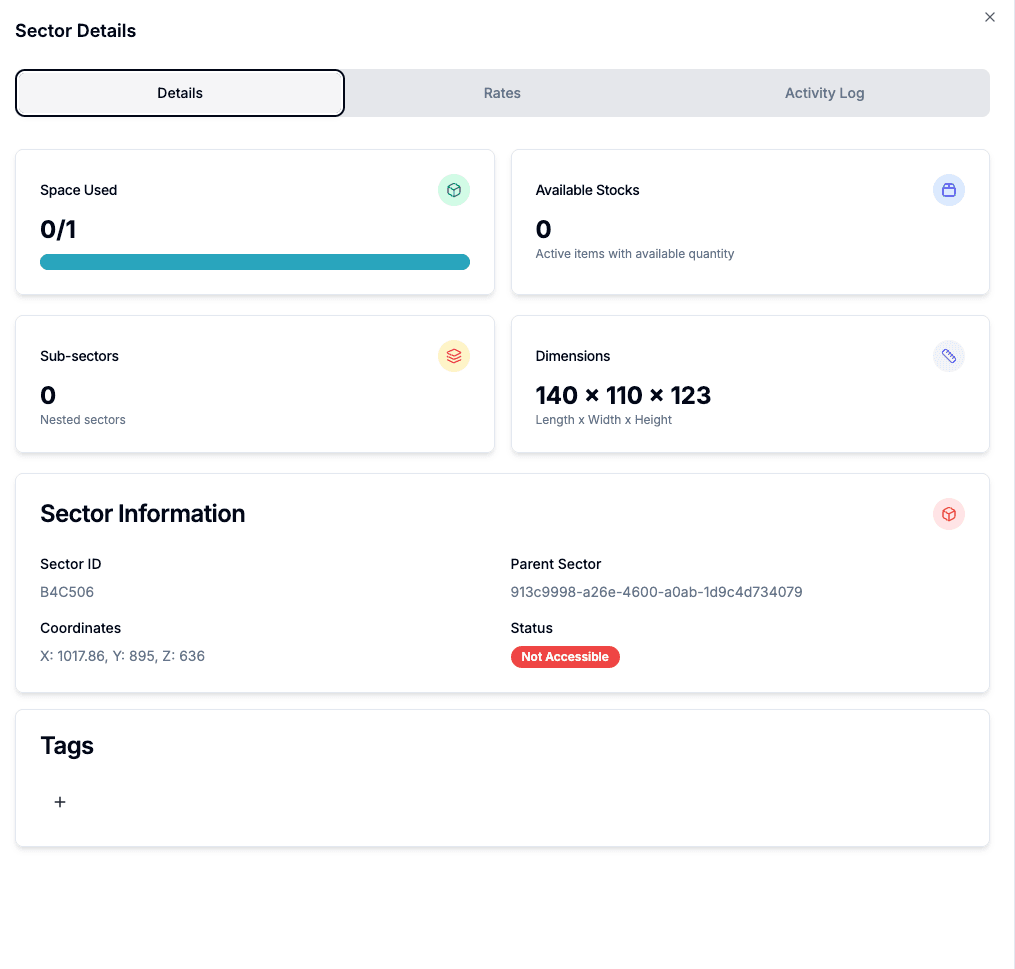Close the Sector Details panel
Image resolution: width=1015 pixels, height=969 pixels.
coord(990,17)
